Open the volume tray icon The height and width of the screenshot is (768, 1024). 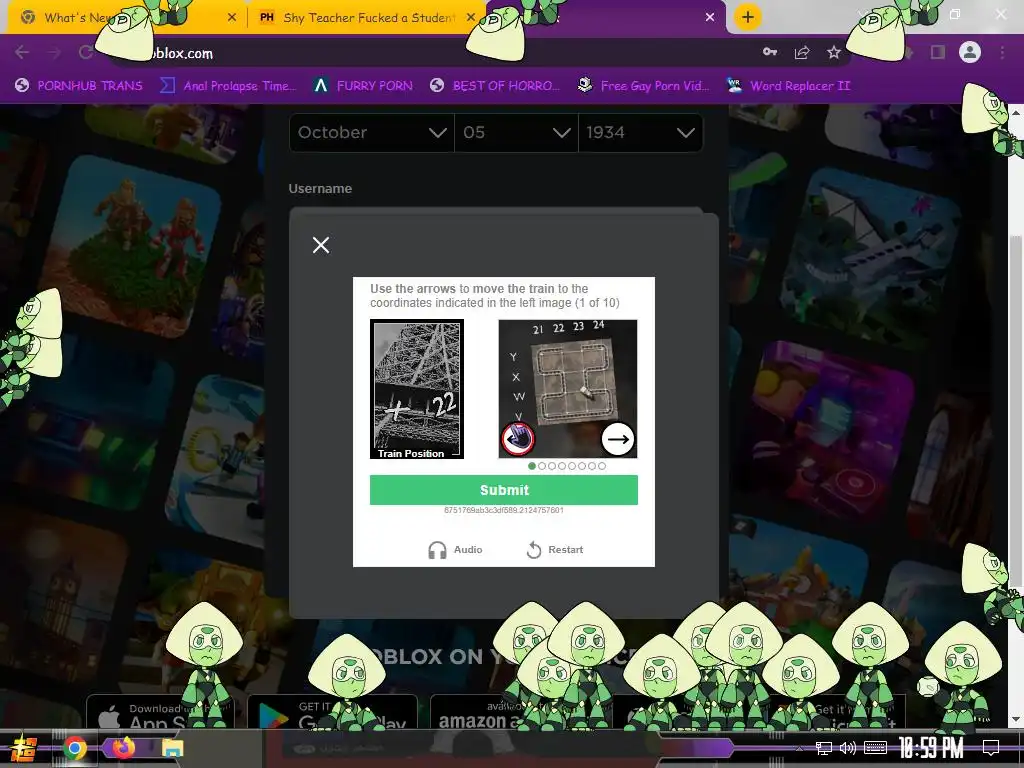pos(848,748)
